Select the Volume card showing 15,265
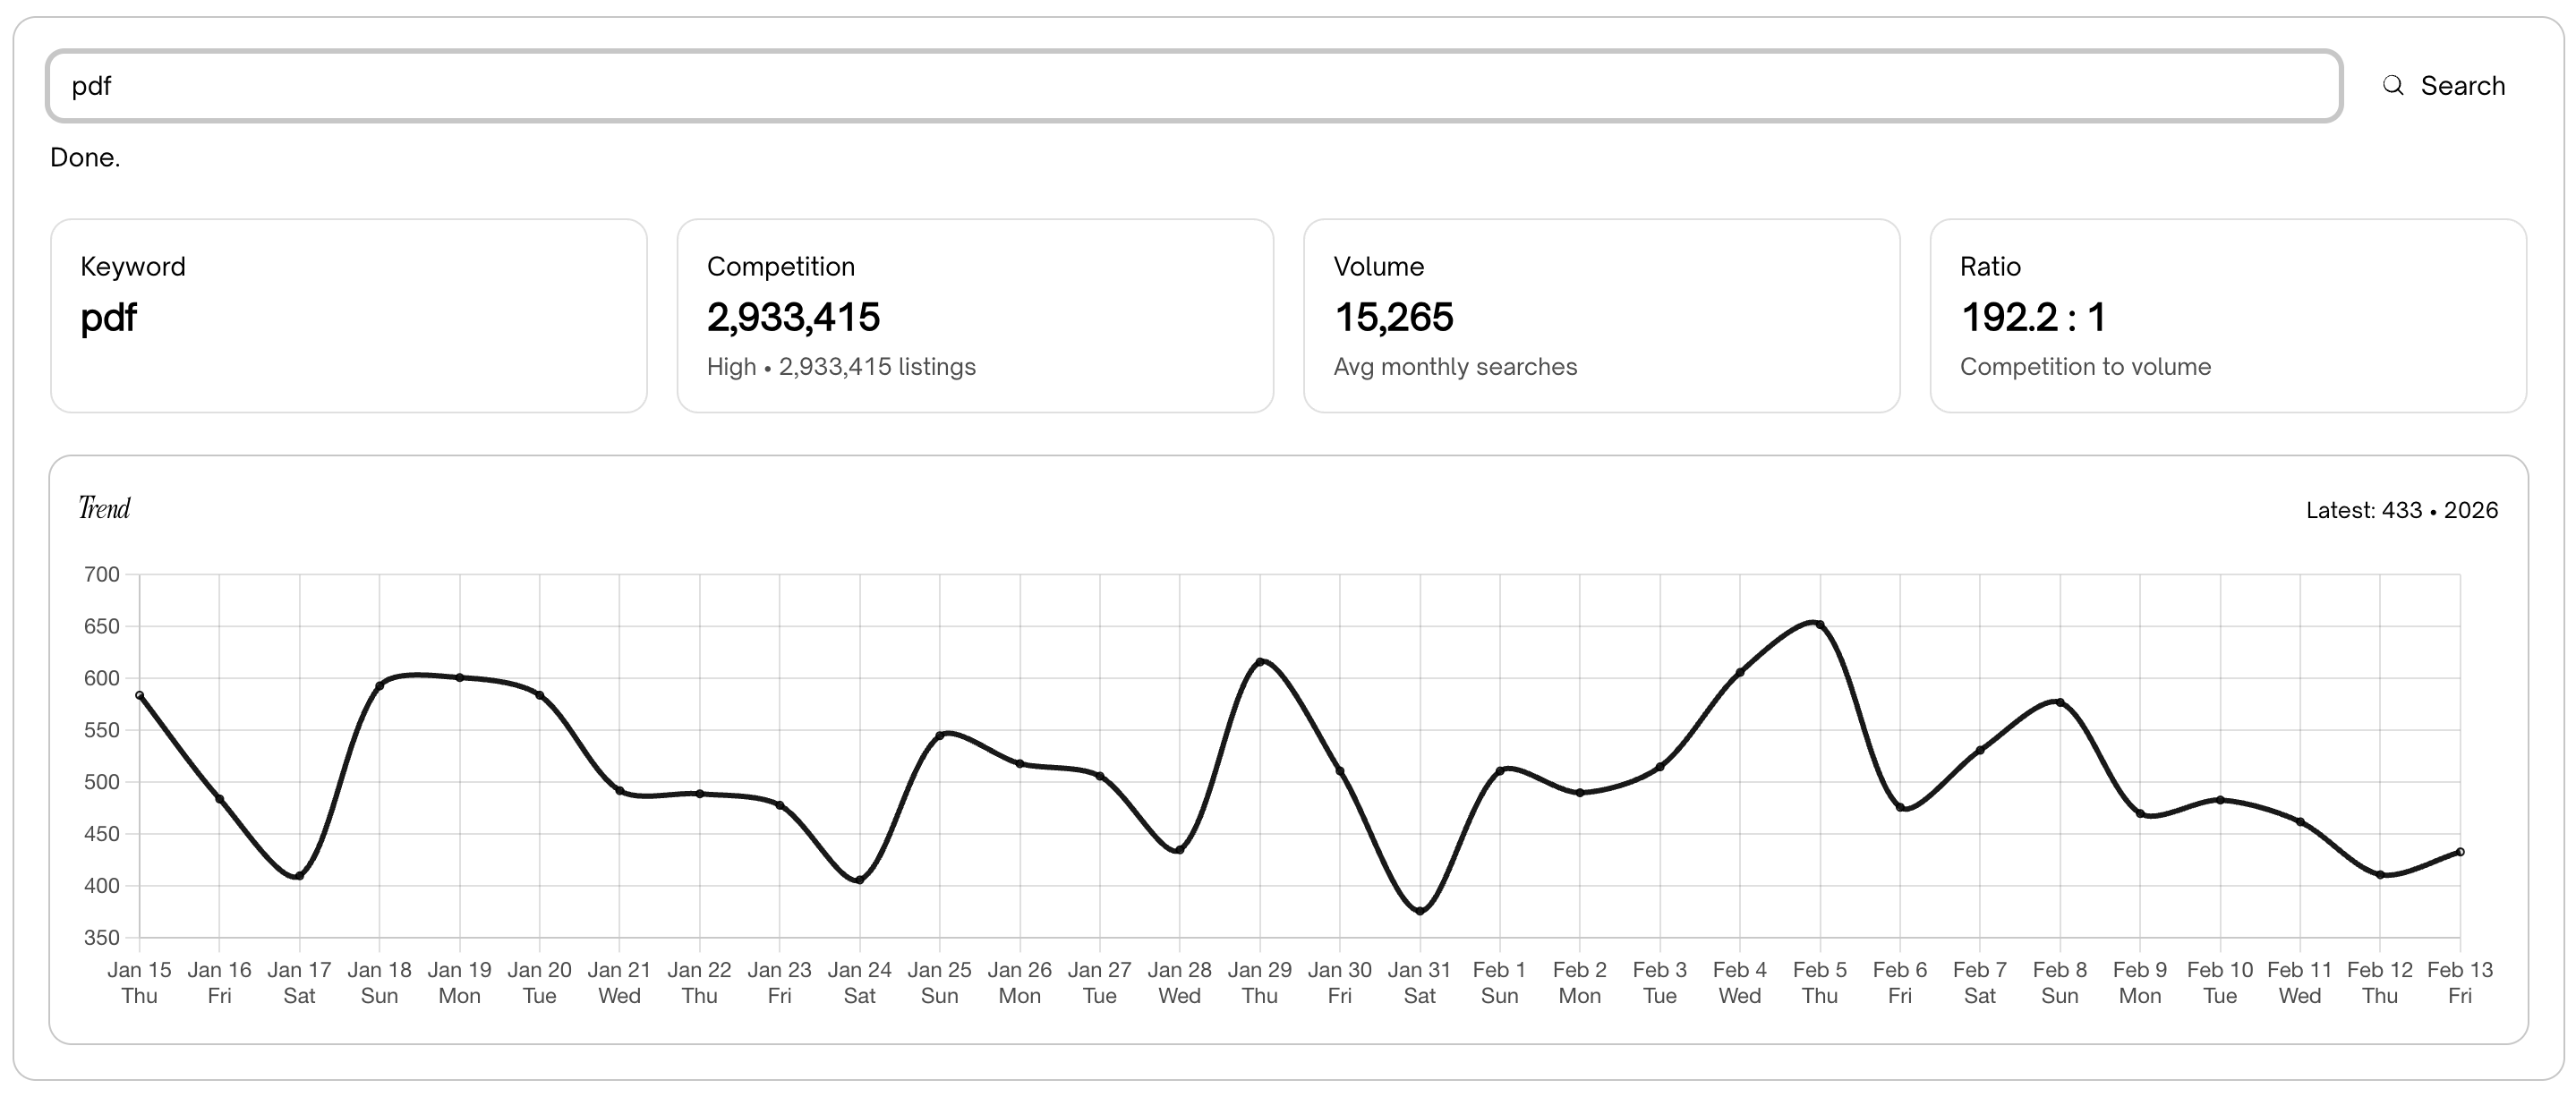Viewport: 2576px width, 1097px height. (x=1600, y=315)
